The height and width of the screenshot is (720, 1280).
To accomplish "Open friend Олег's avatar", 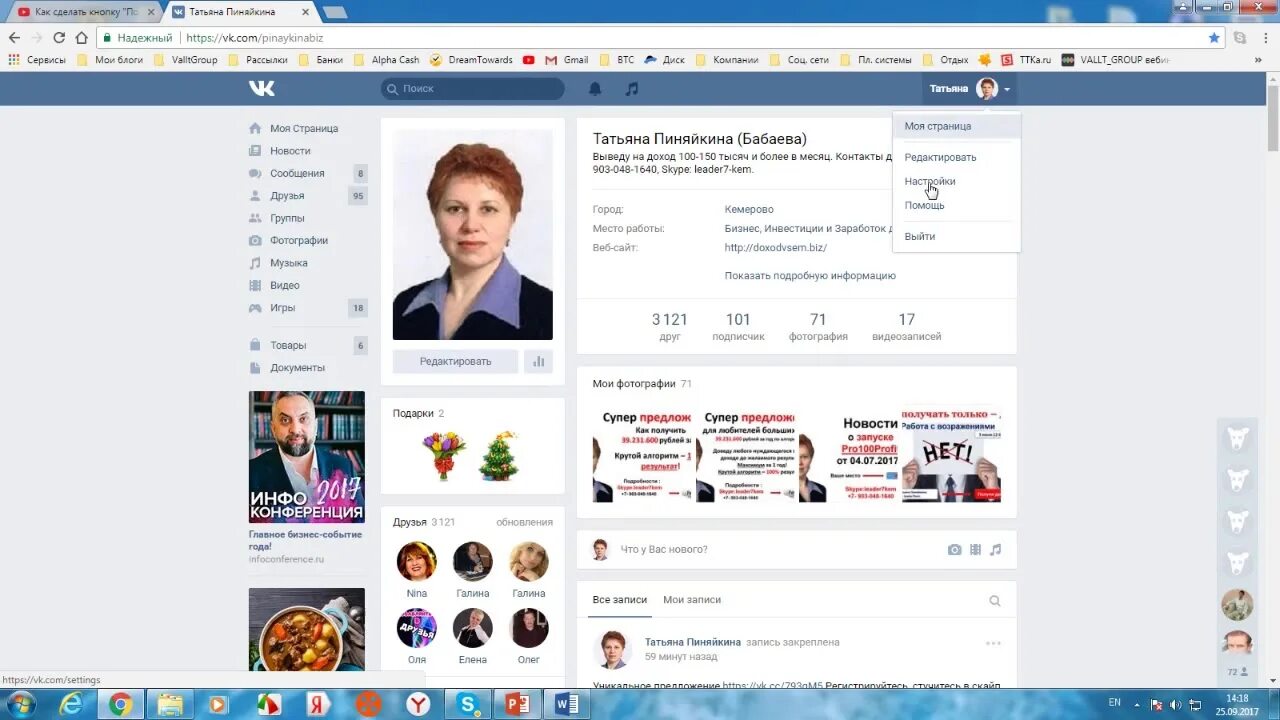I will tap(529, 629).
